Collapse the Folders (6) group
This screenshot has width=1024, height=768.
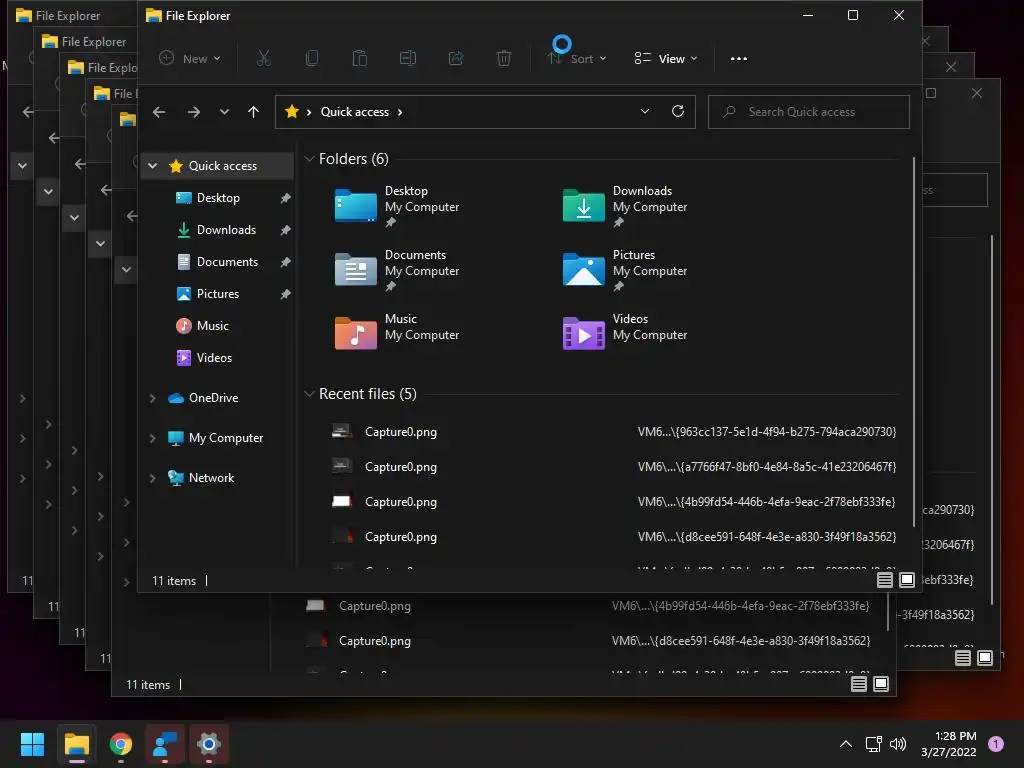coord(310,159)
